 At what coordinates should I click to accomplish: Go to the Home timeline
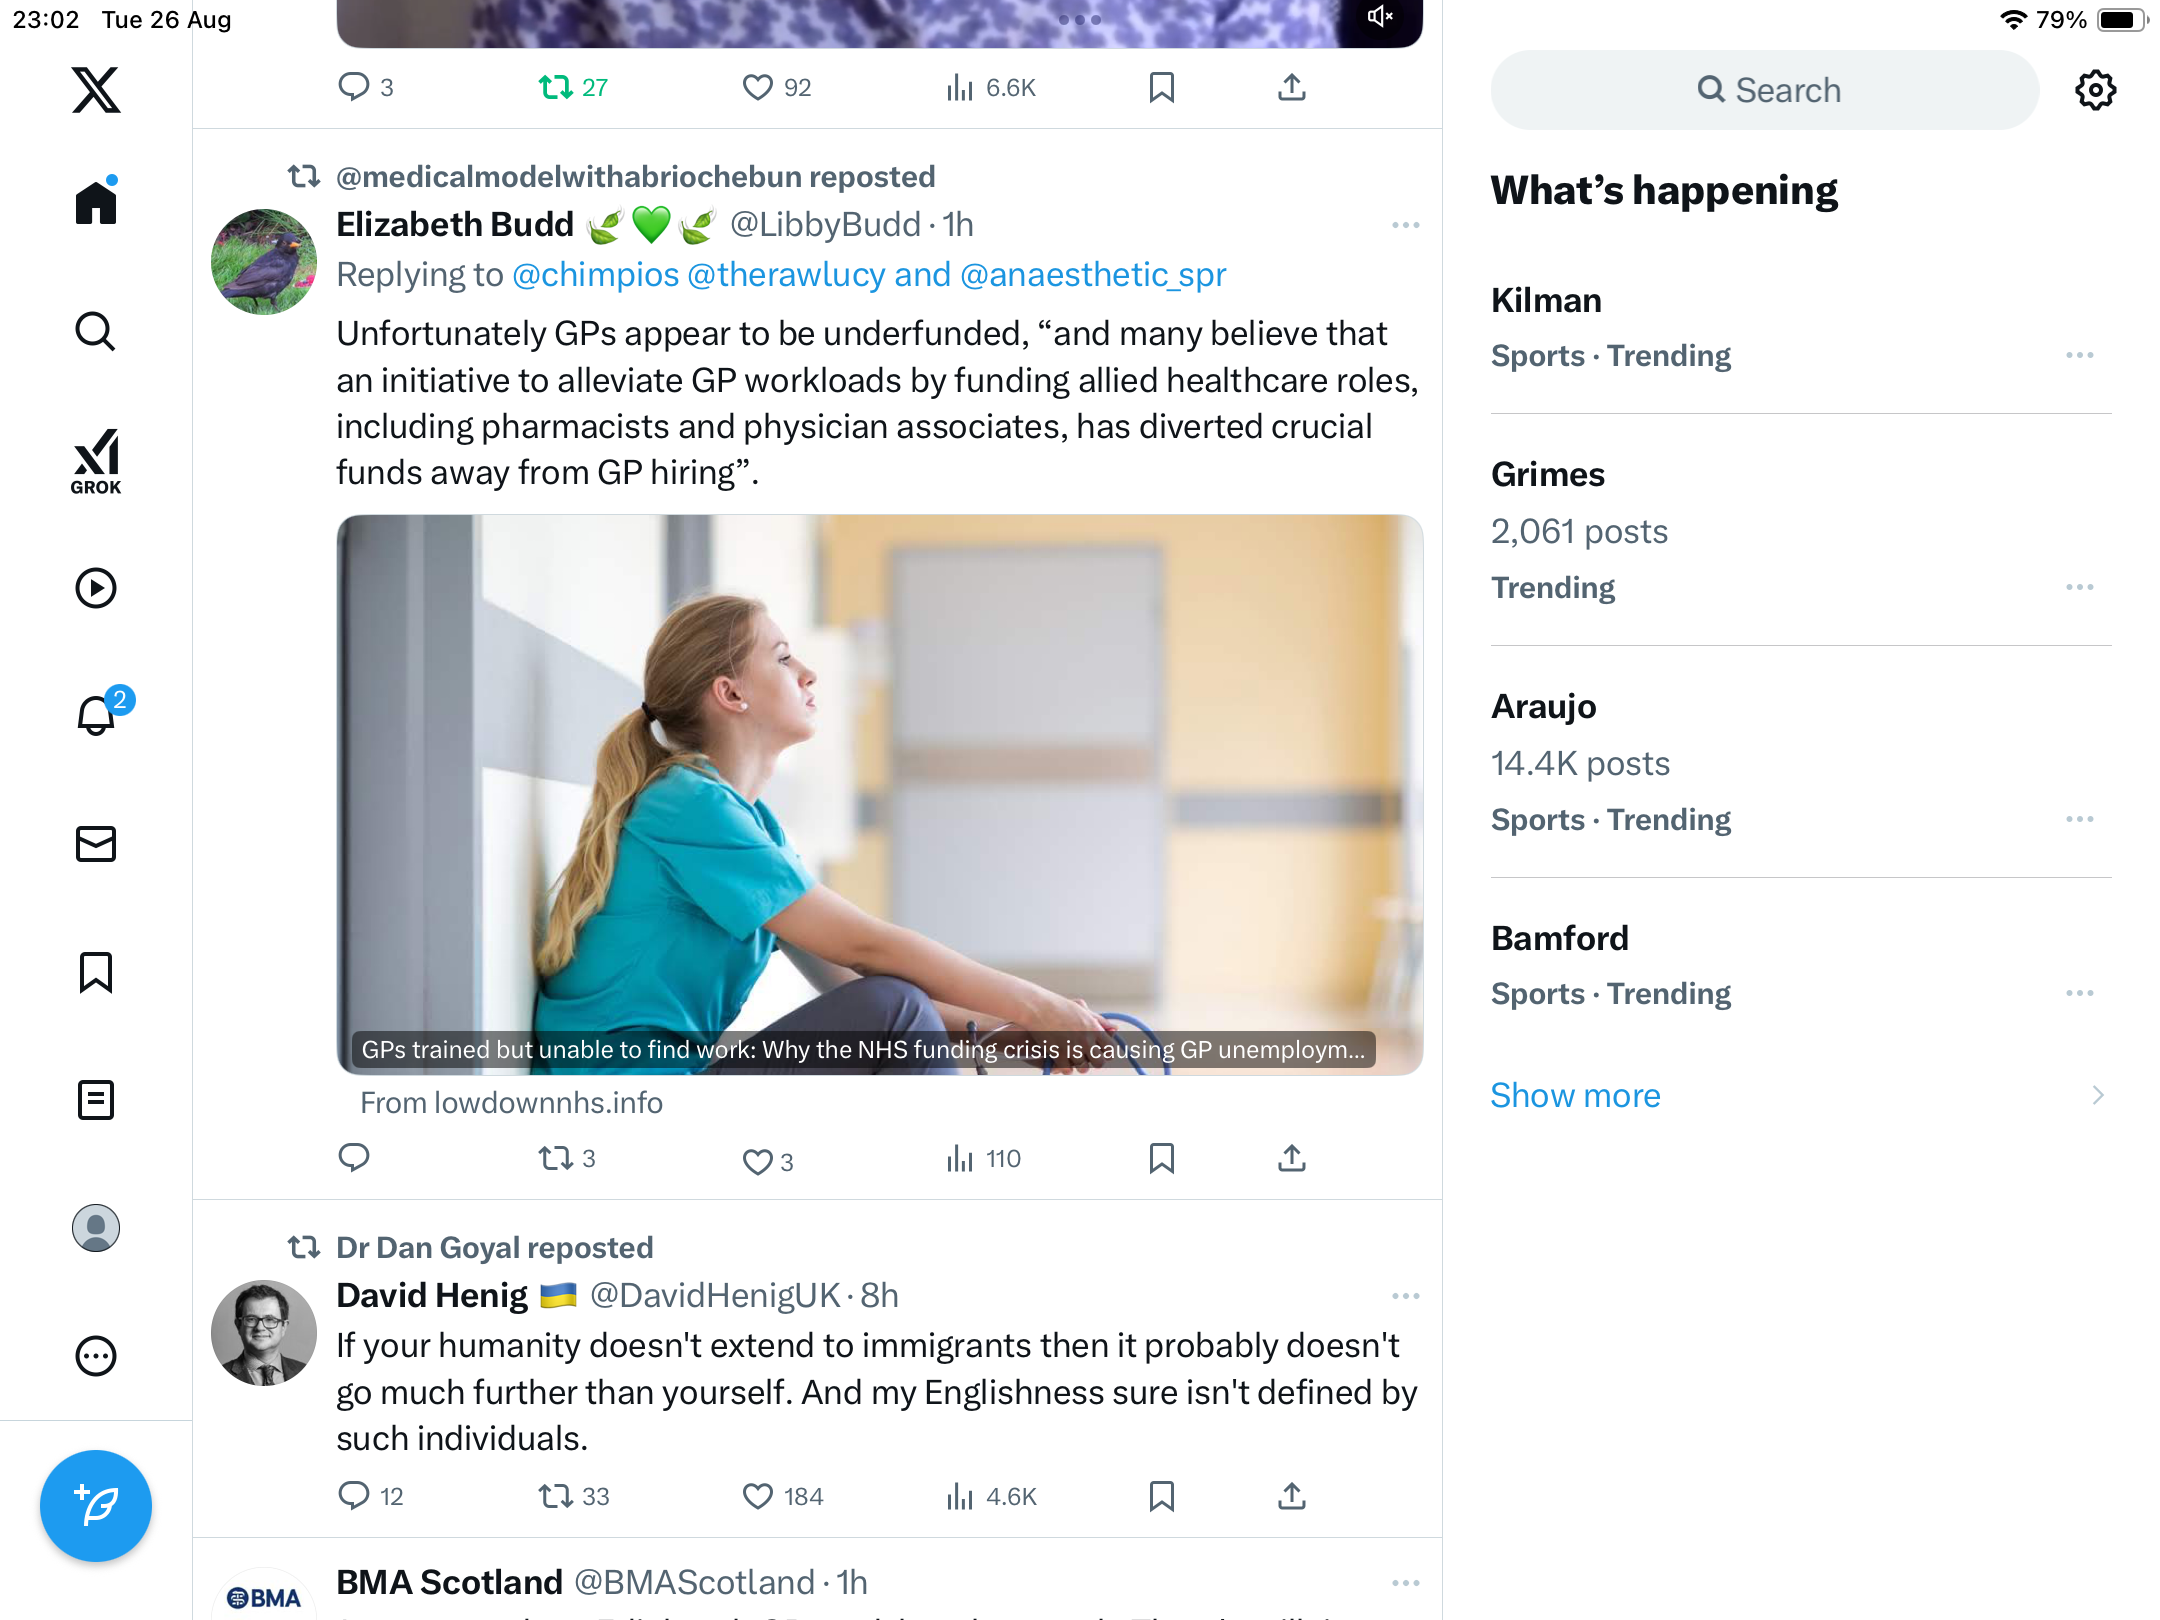[x=96, y=203]
